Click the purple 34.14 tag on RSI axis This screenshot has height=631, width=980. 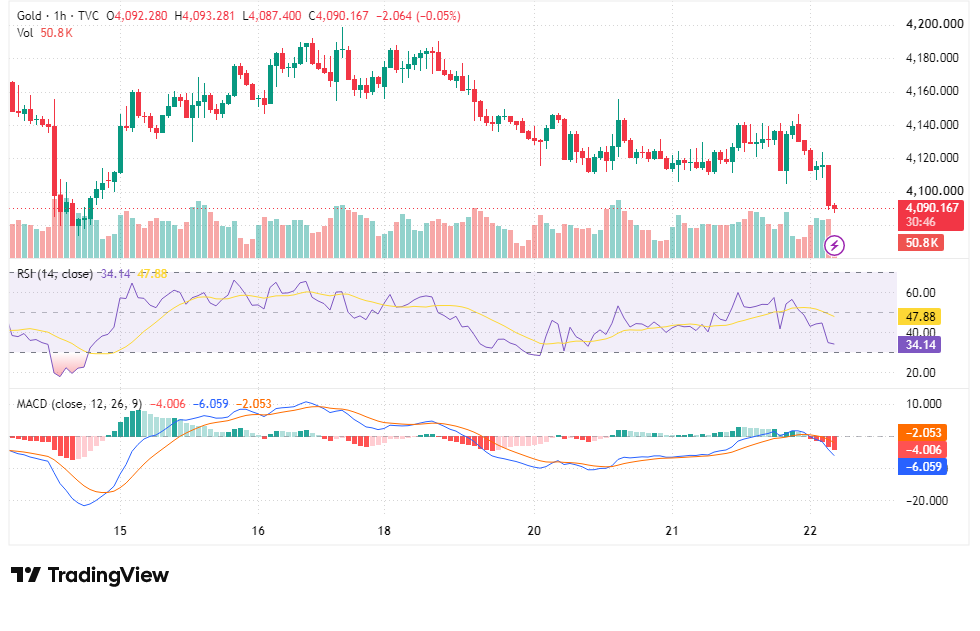pos(920,344)
